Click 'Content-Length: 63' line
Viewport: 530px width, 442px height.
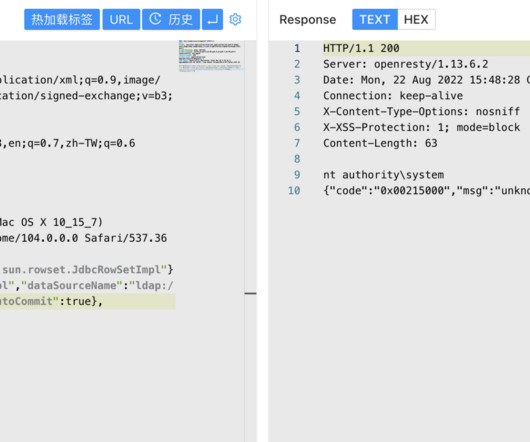point(380,143)
